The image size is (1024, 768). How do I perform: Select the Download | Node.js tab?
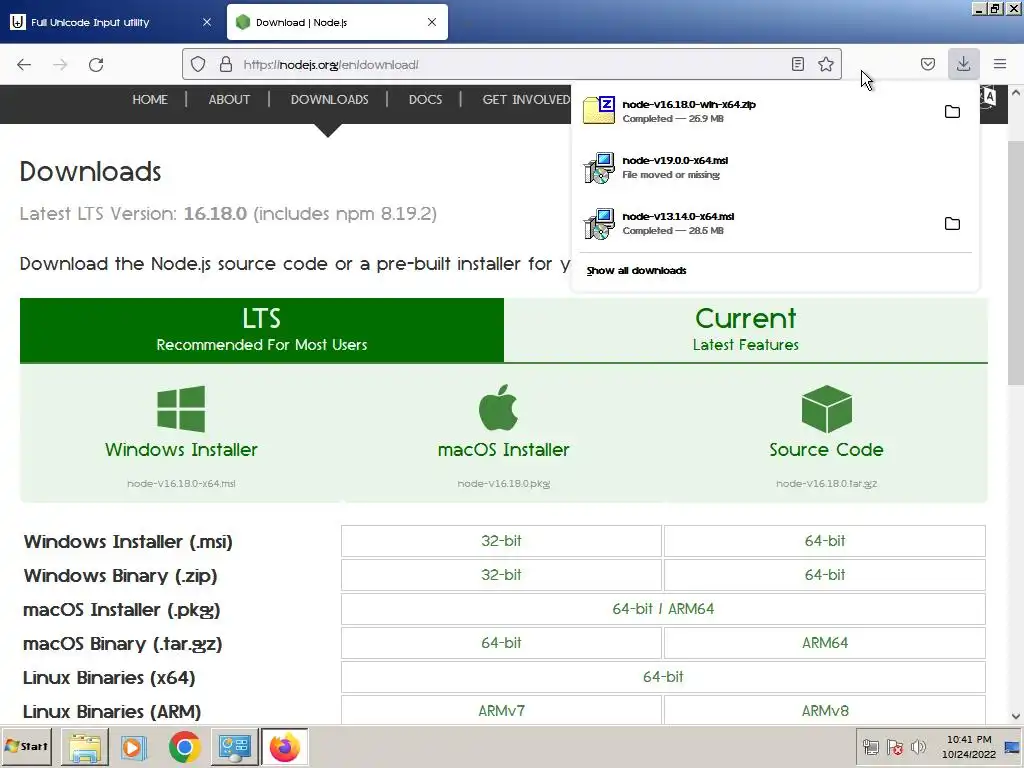337,22
